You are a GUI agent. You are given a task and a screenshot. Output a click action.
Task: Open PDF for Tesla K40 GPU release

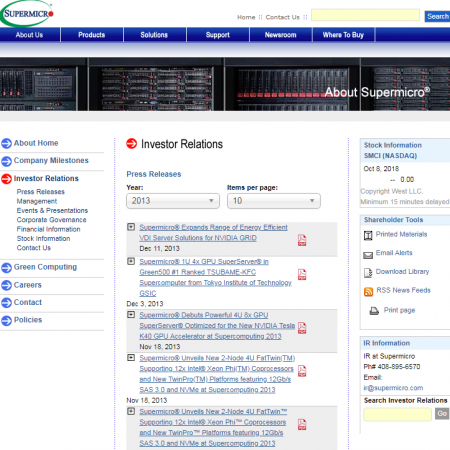(302, 328)
